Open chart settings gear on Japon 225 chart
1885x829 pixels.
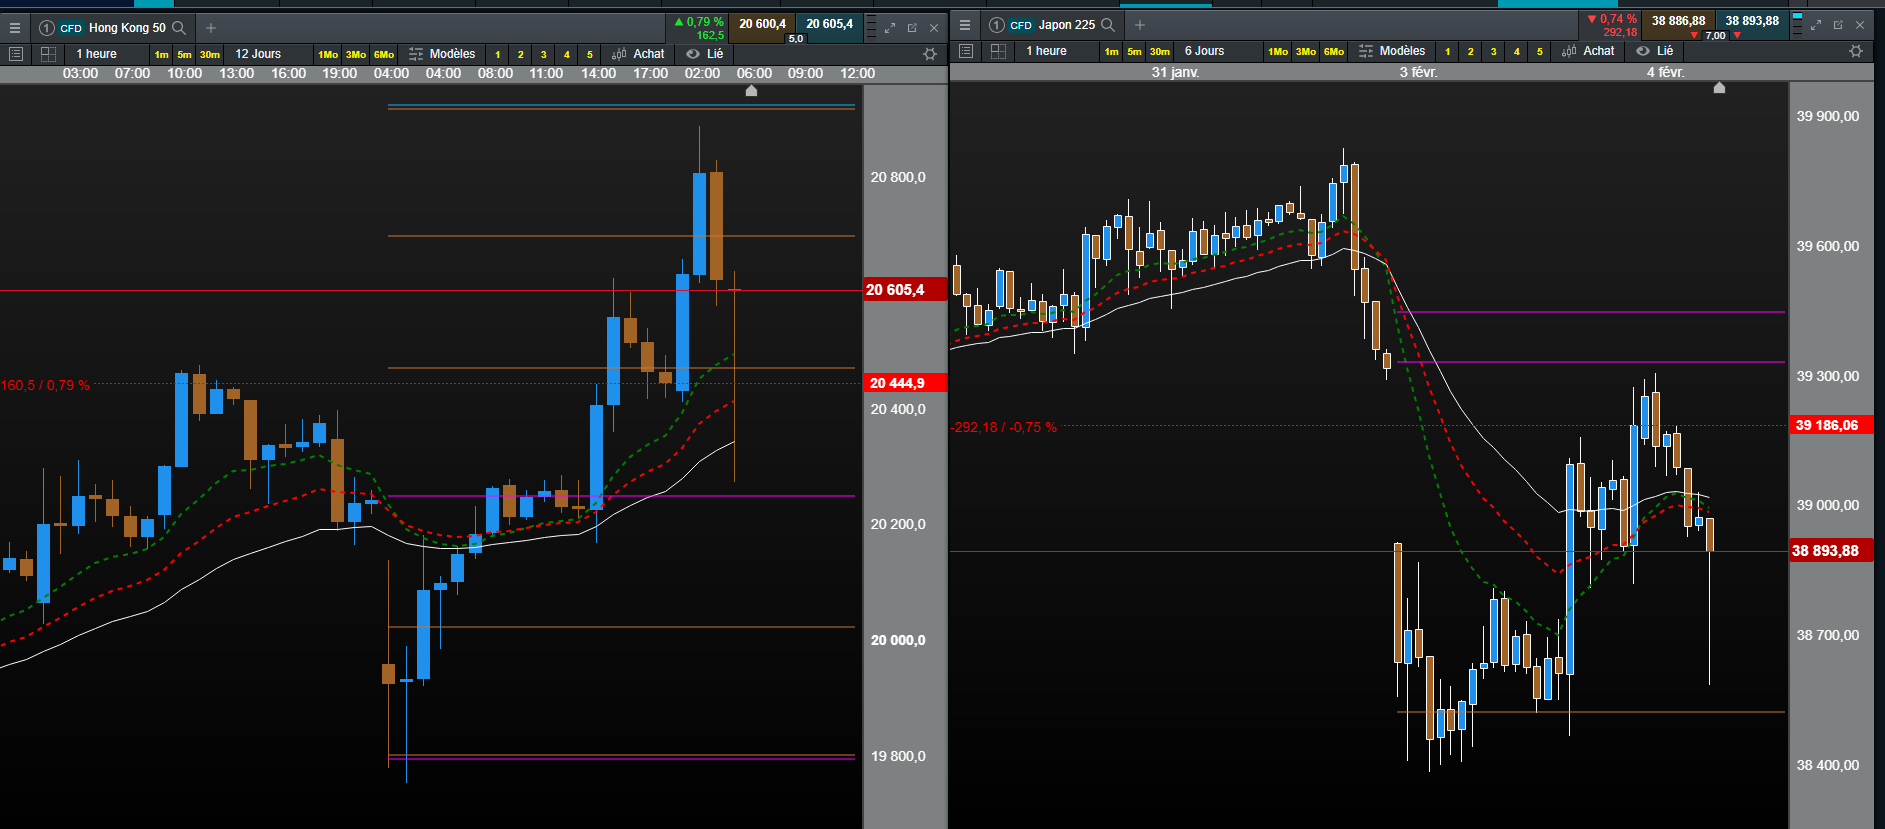click(1856, 51)
